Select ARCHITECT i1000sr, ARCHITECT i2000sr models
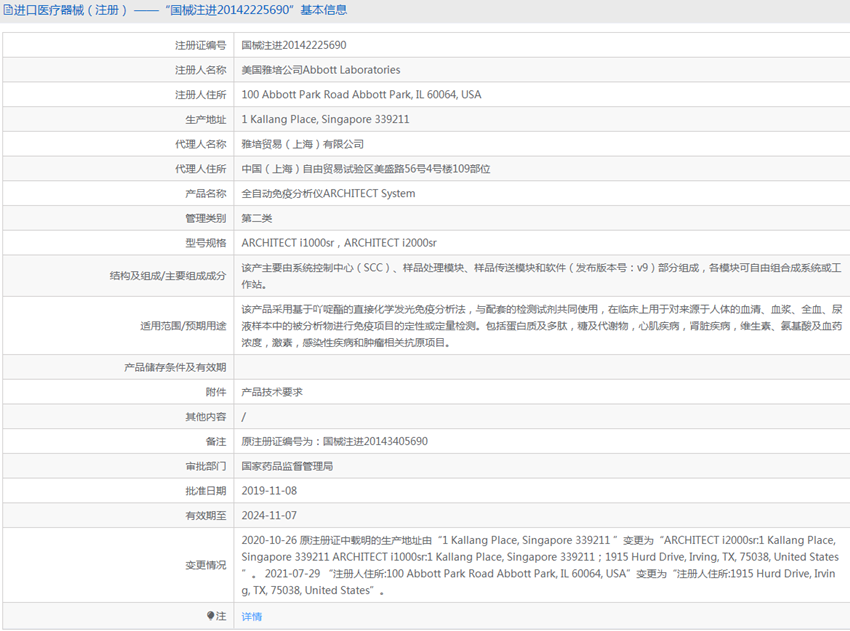This screenshot has height=631, width=850. 339,243
